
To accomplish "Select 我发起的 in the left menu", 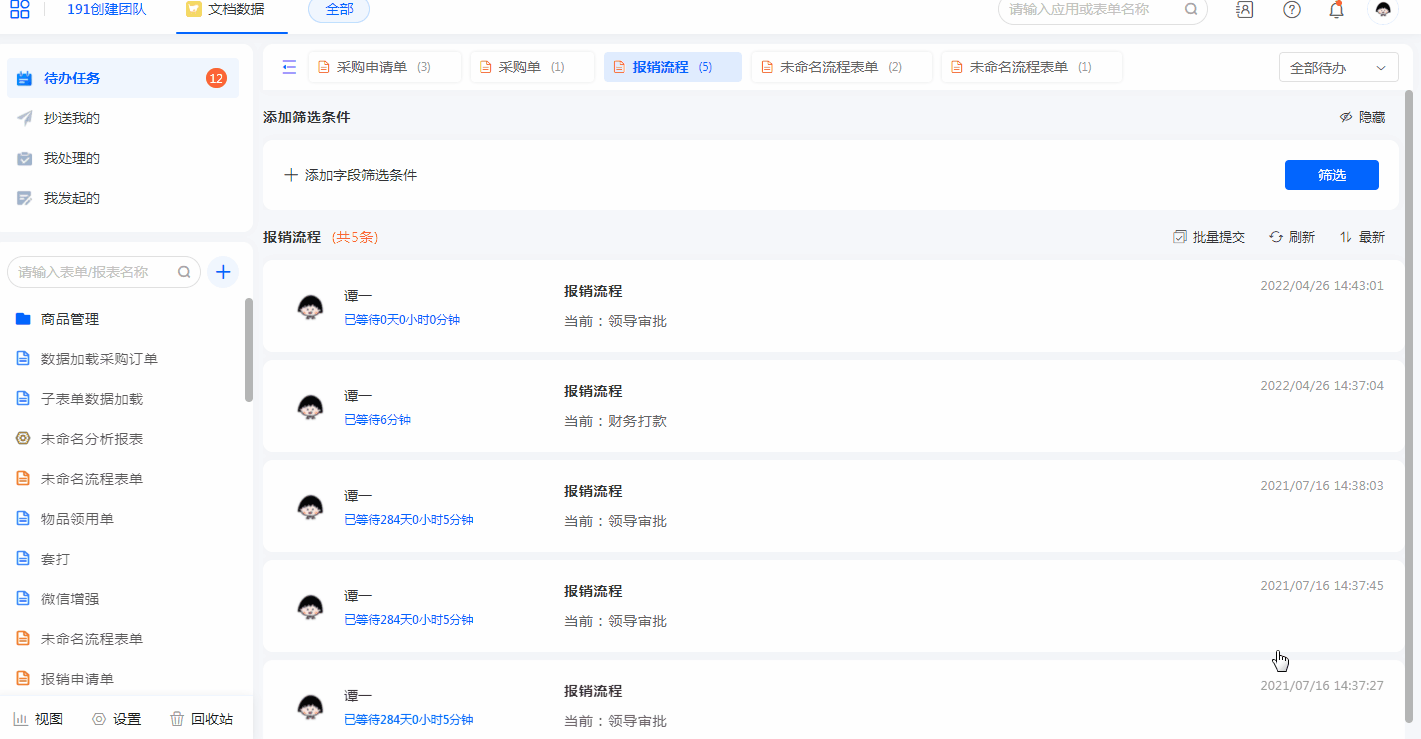I will coord(72,198).
